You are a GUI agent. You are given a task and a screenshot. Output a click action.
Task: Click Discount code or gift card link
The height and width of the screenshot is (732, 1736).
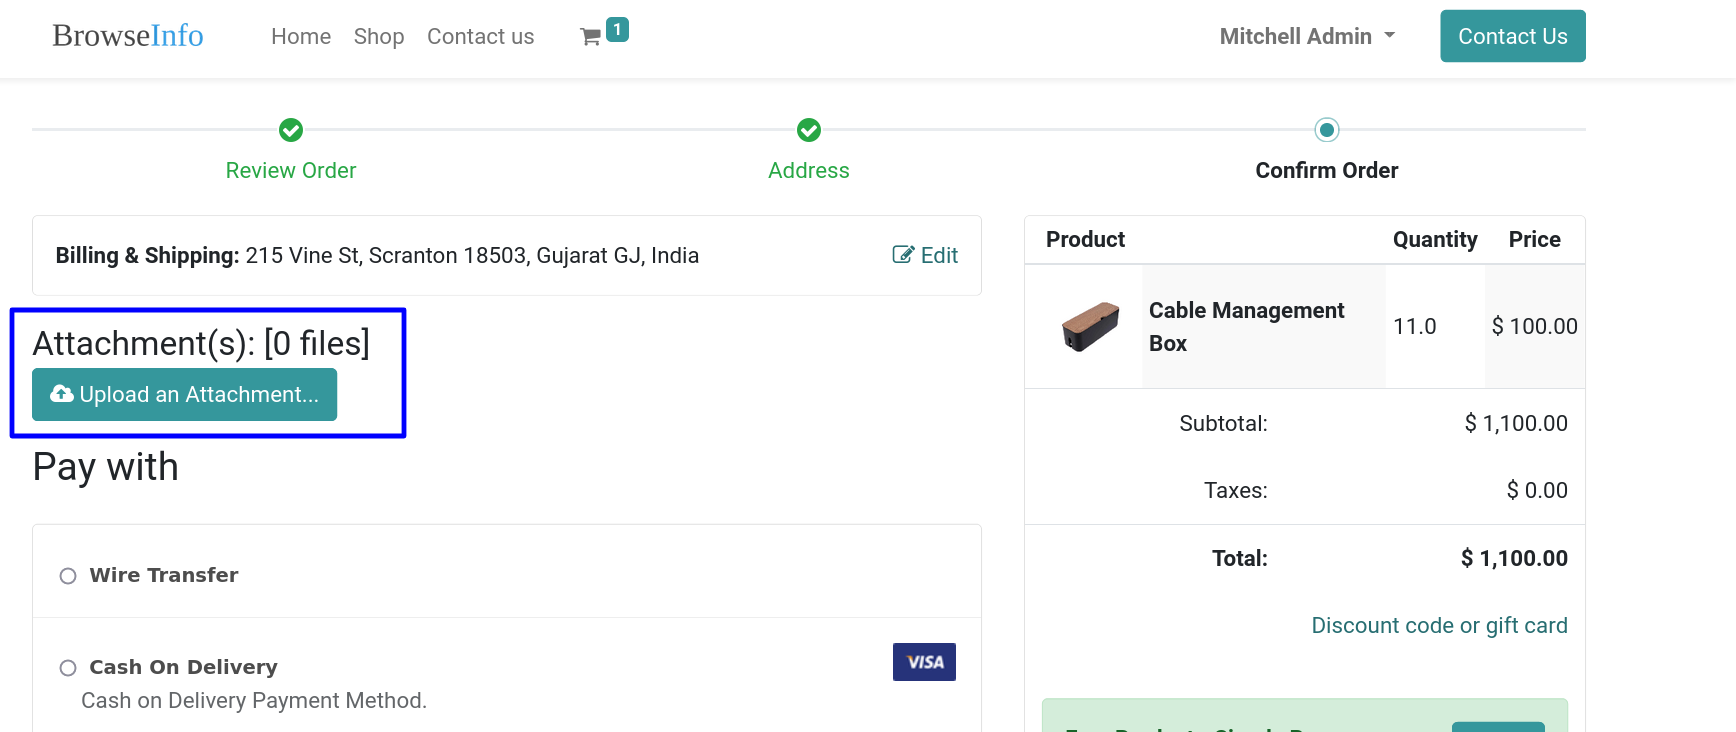(1439, 626)
